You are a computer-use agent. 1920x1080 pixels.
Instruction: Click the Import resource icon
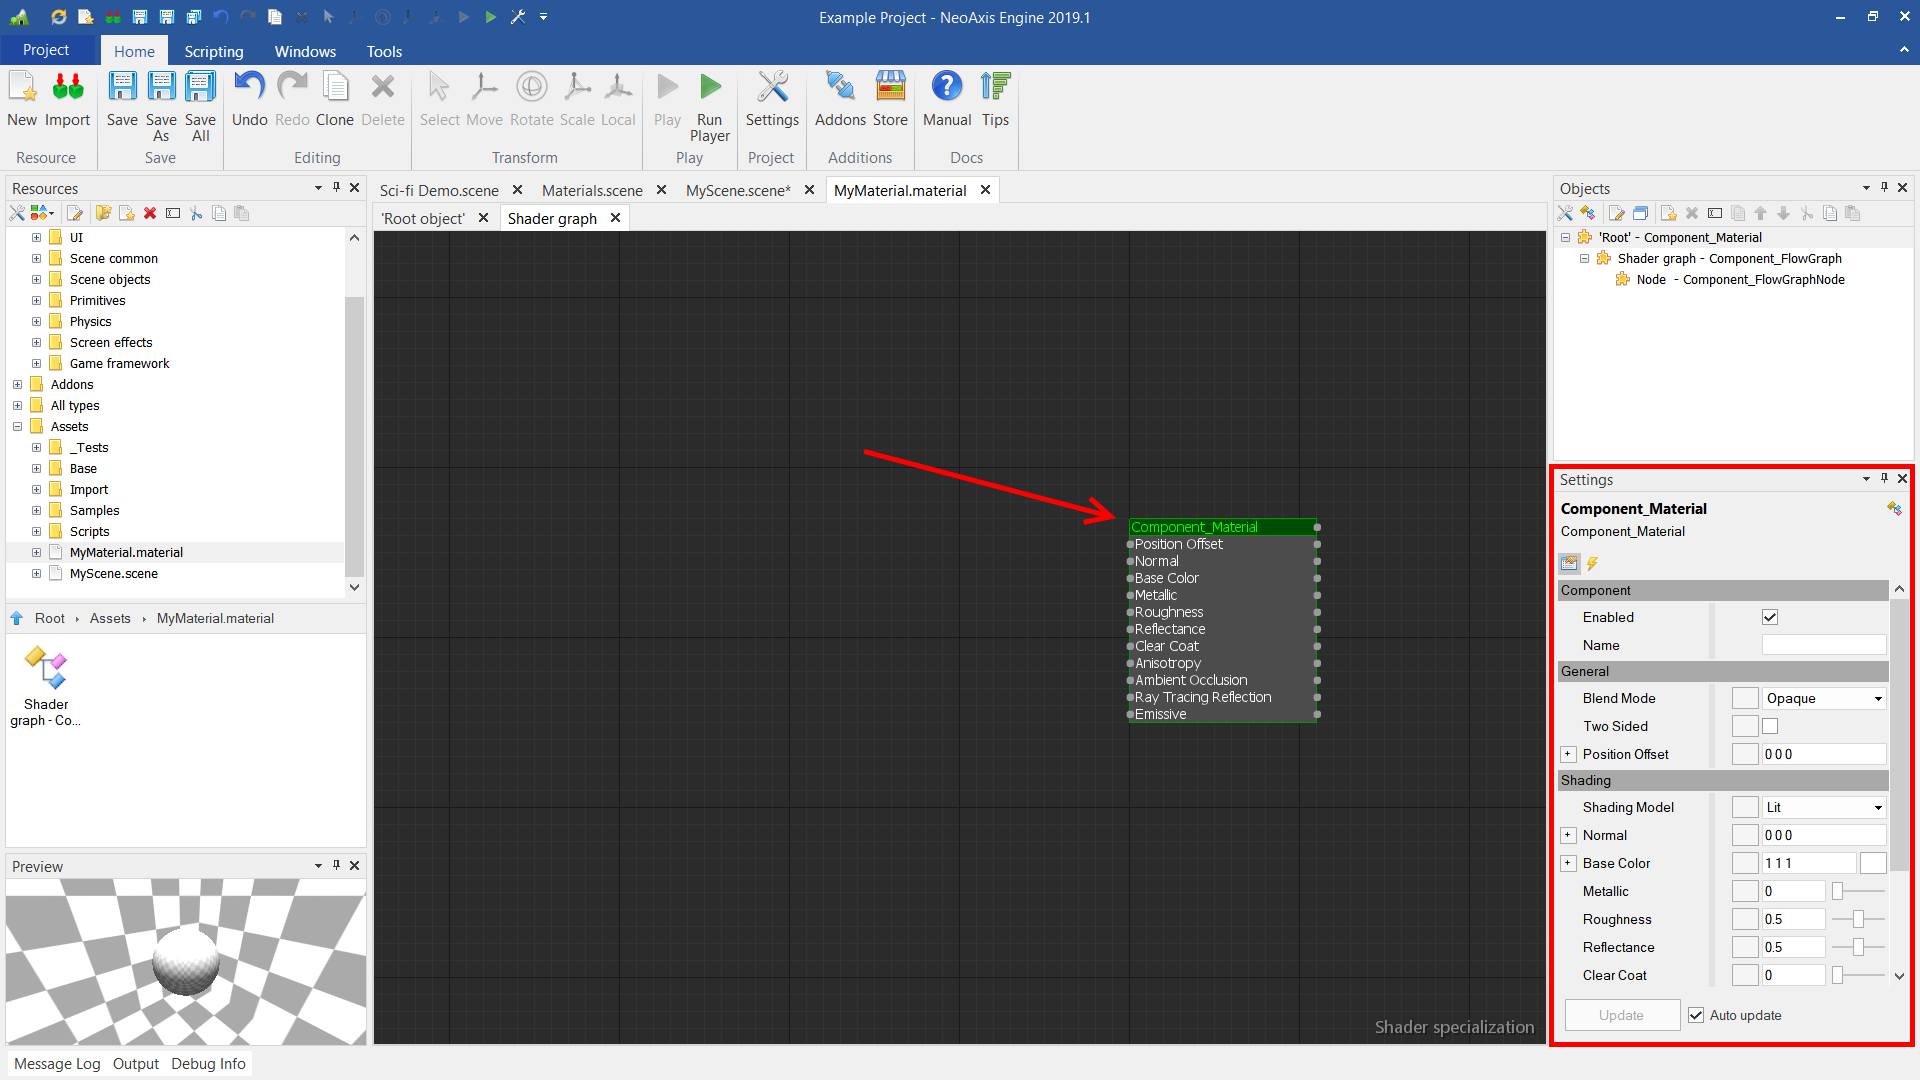[x=67, y=88]
